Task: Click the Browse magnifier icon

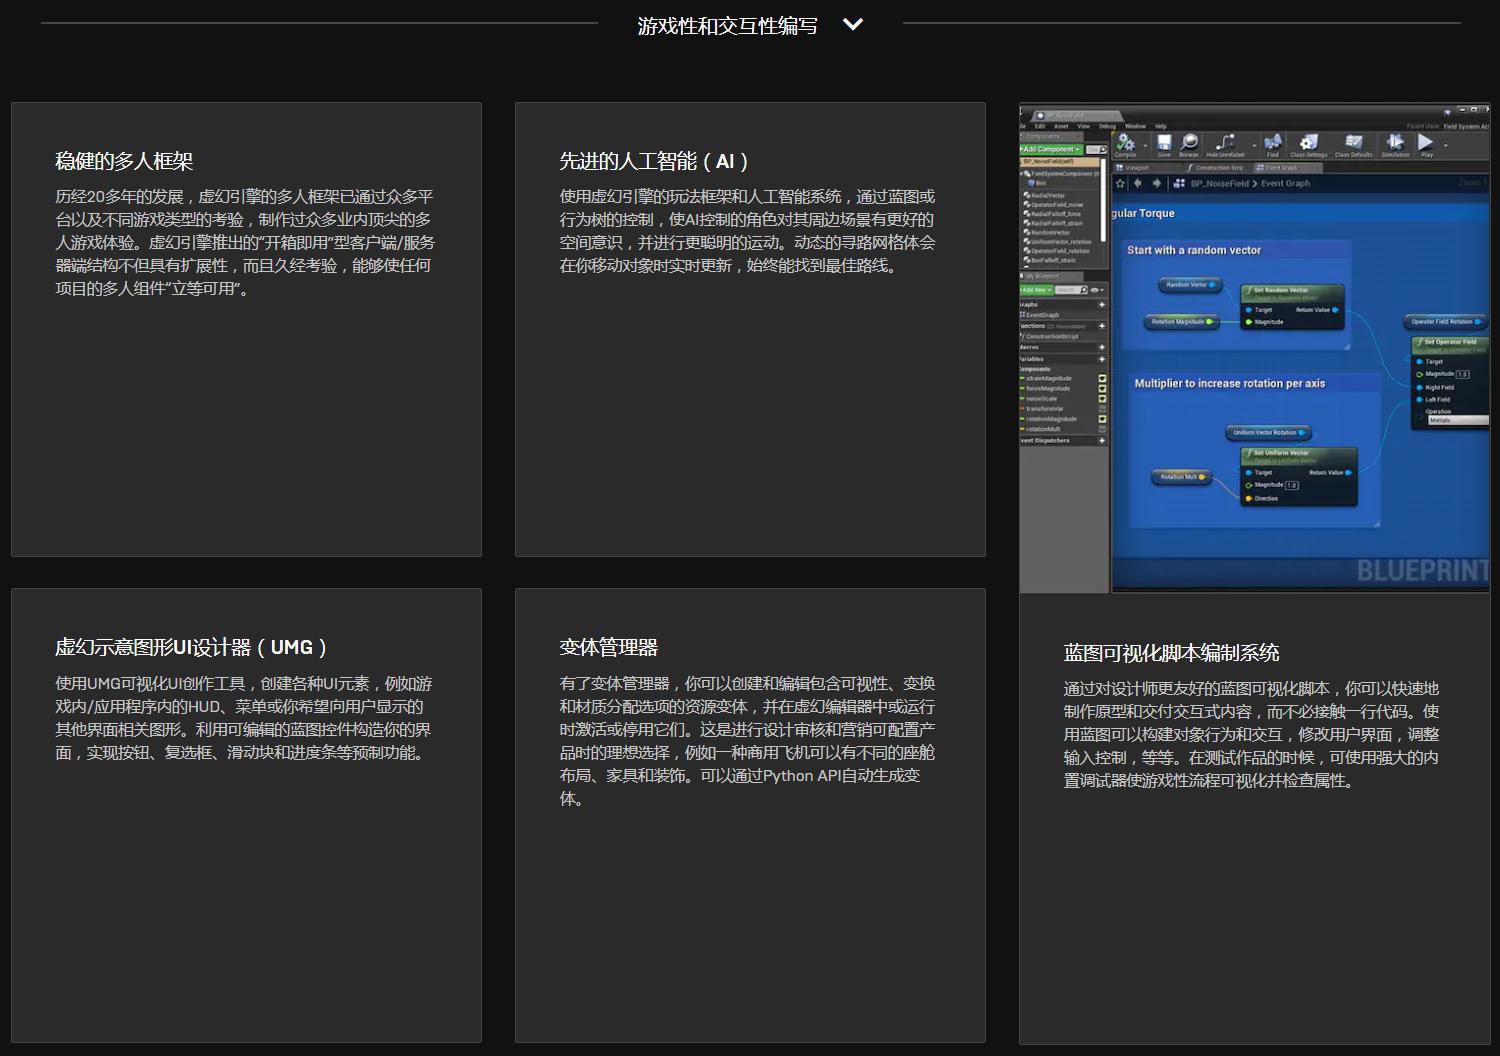Action: [x=1189, y=143]
